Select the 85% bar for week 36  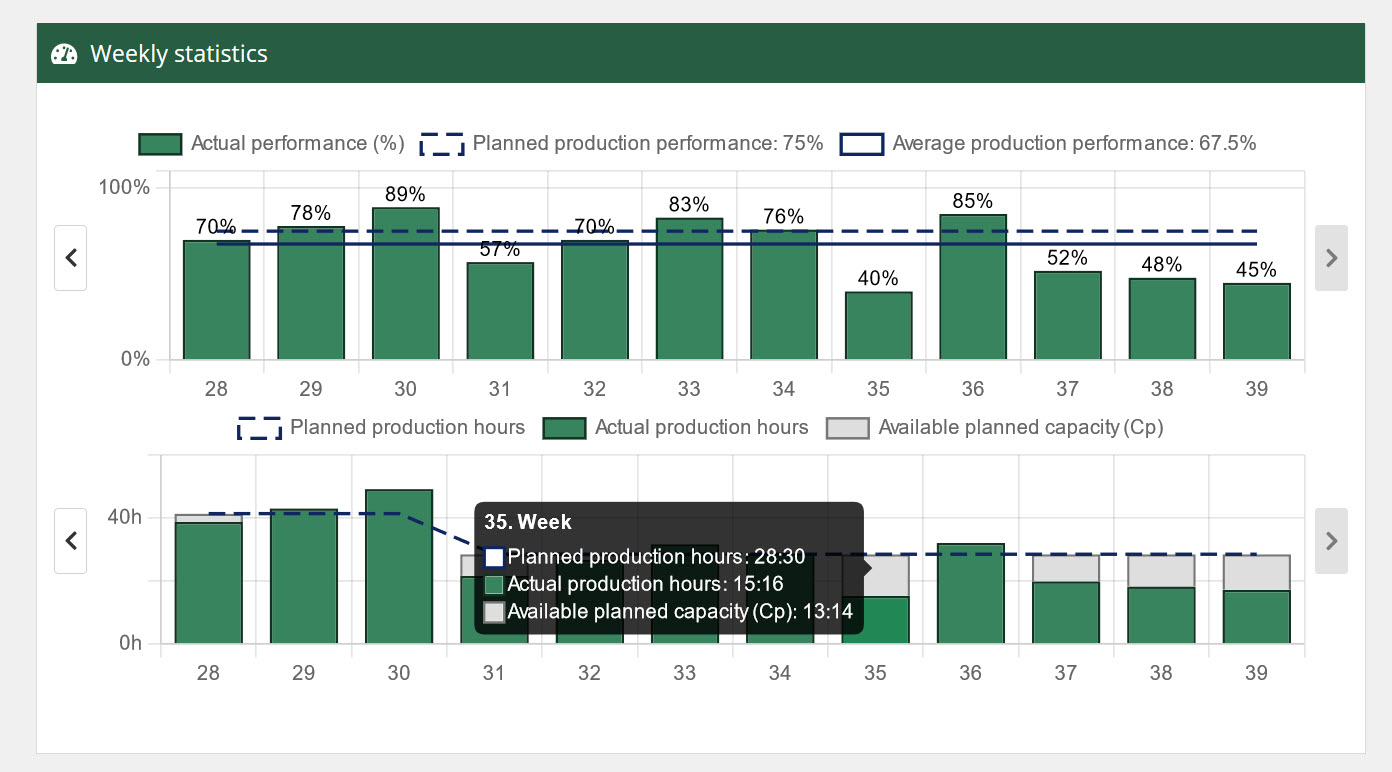(973, 288)
